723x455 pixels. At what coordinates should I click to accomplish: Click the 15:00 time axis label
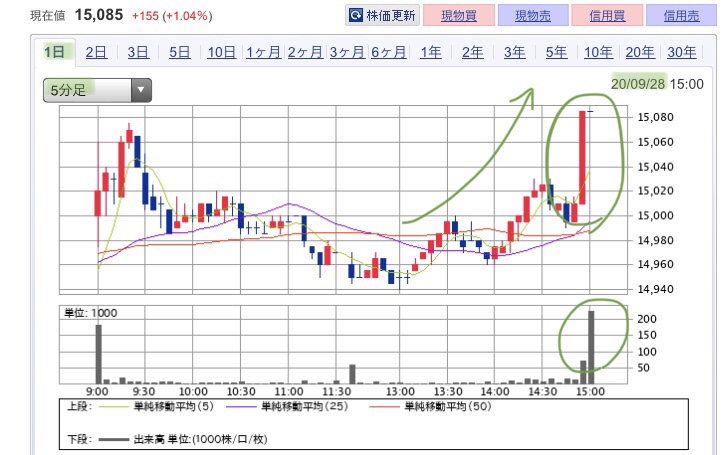[x=590, y=391]
